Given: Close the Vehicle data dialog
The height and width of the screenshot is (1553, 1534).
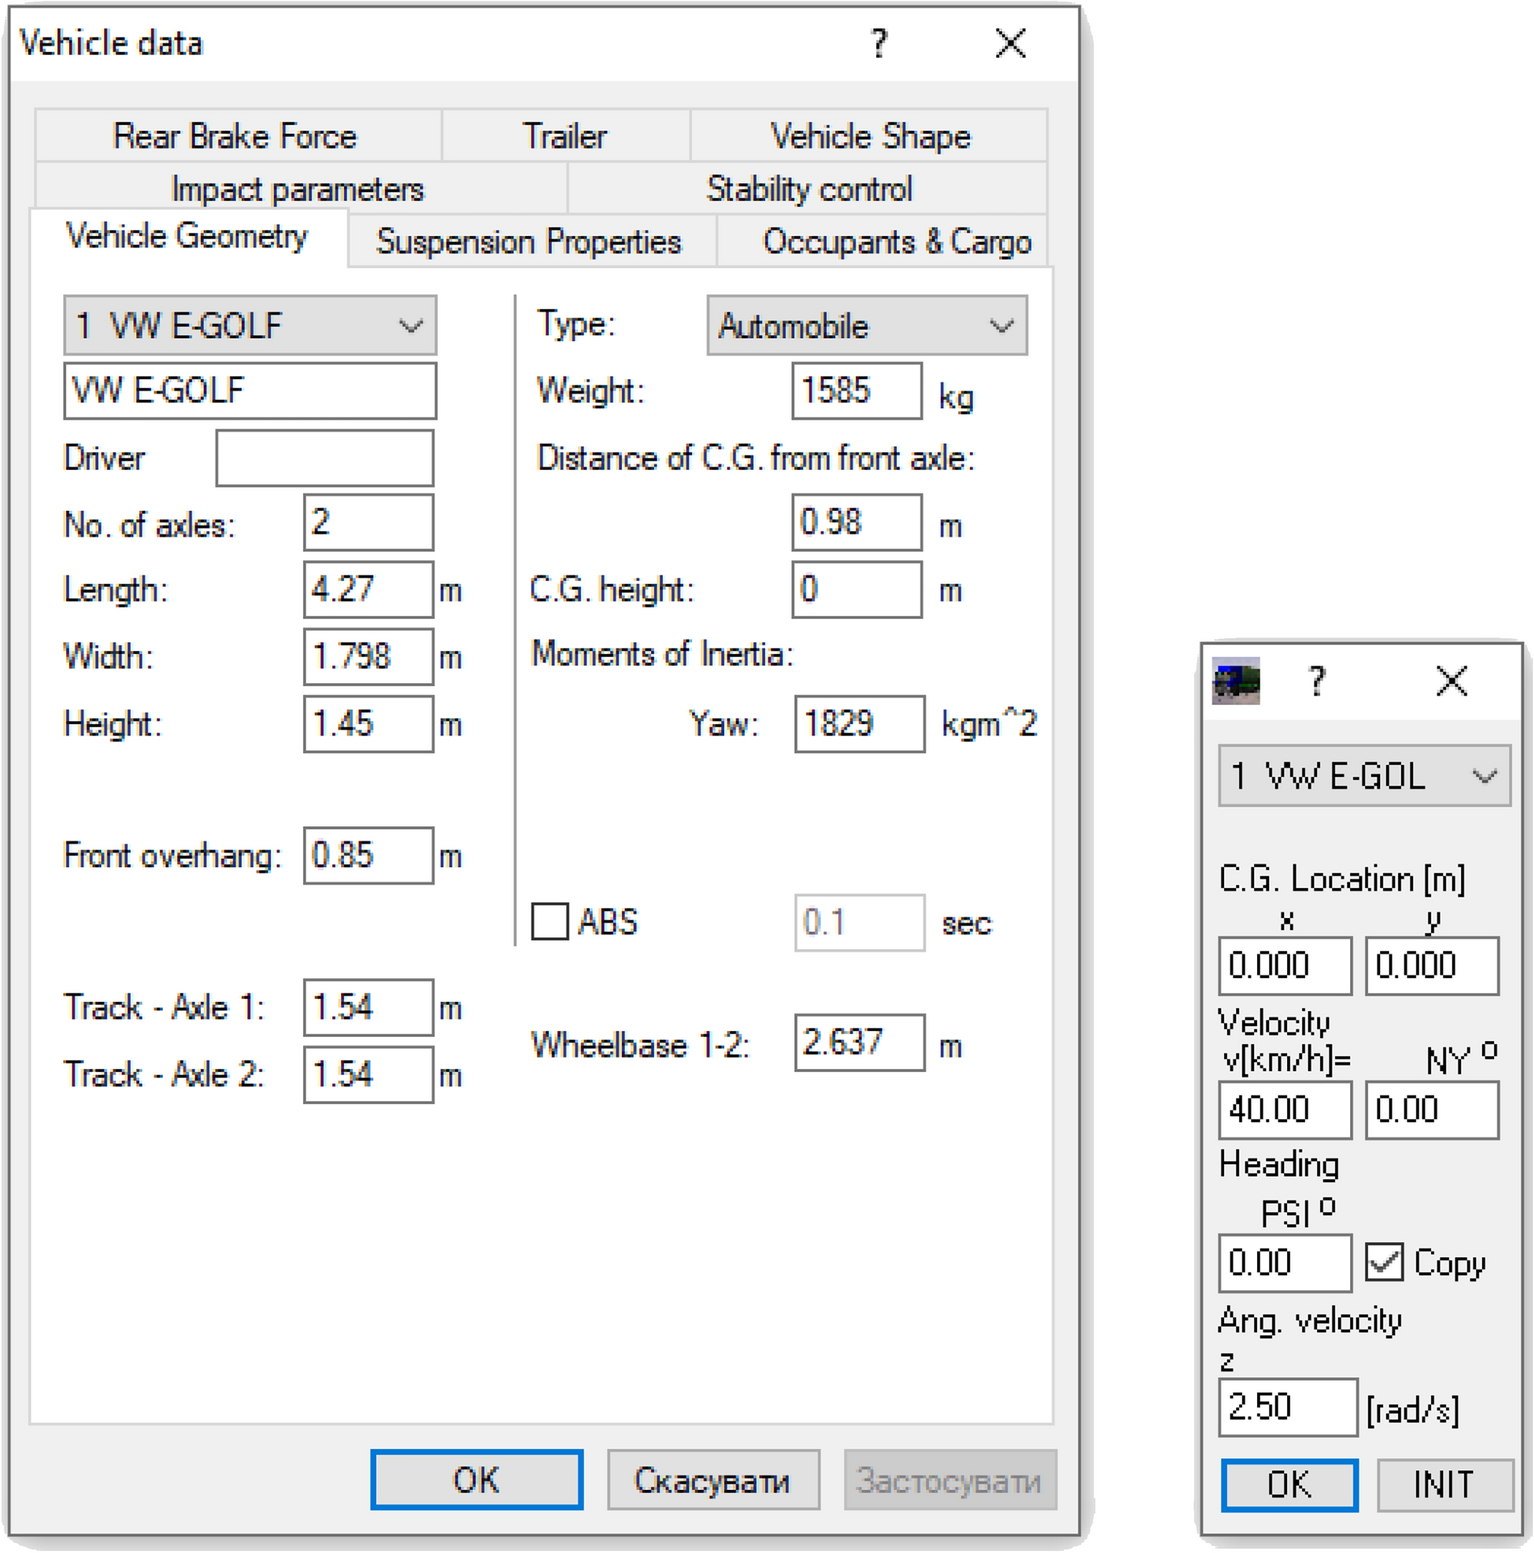Looking at the screenshot, I should click(x=1010, y=44).
